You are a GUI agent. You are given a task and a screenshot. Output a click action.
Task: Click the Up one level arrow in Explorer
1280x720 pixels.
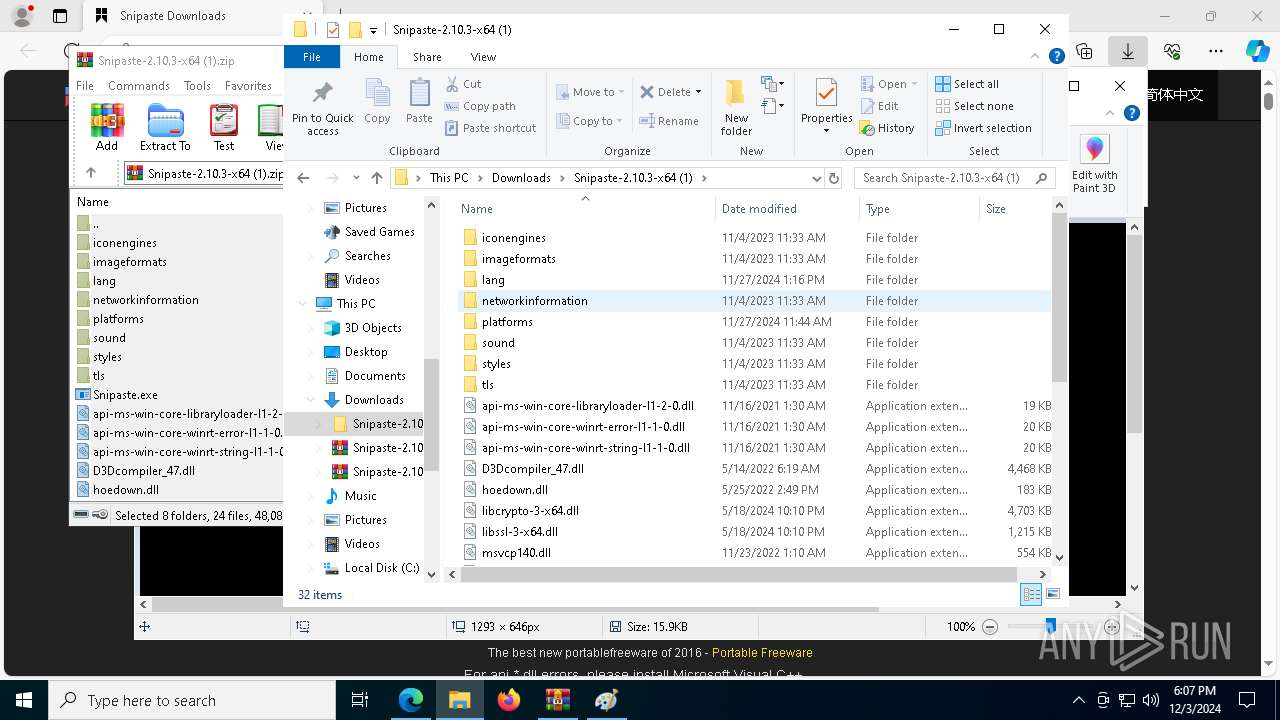coord(377,178)
